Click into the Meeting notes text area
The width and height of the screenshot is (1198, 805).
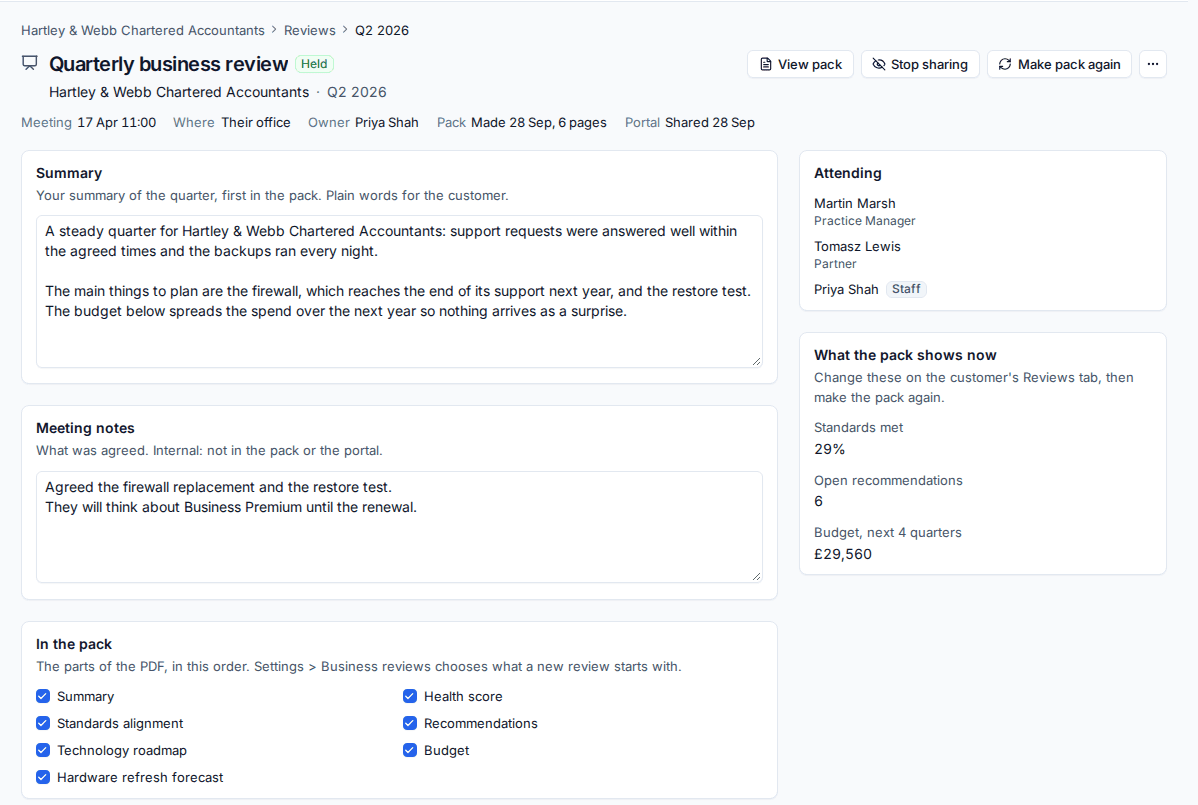pyautogui.click(x=399, y=526)
